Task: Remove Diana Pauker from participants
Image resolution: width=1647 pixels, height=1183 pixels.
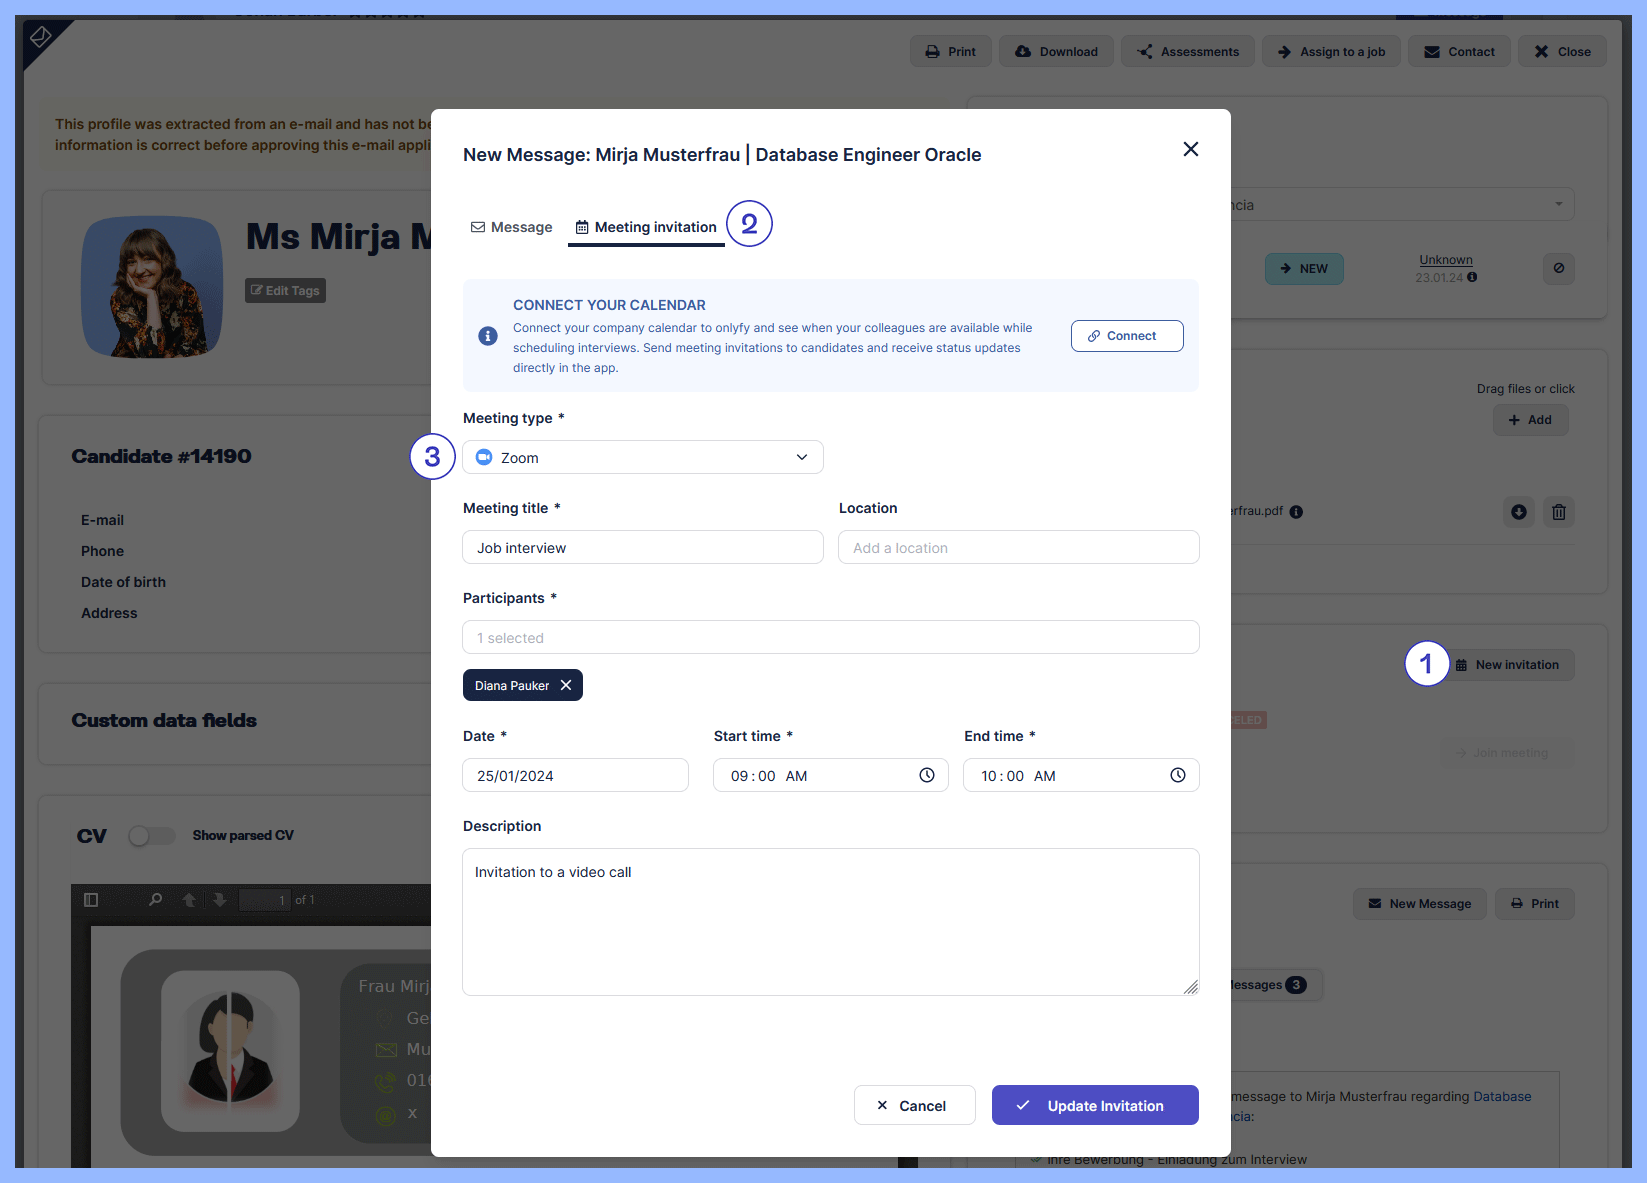Action: (566, 685)
